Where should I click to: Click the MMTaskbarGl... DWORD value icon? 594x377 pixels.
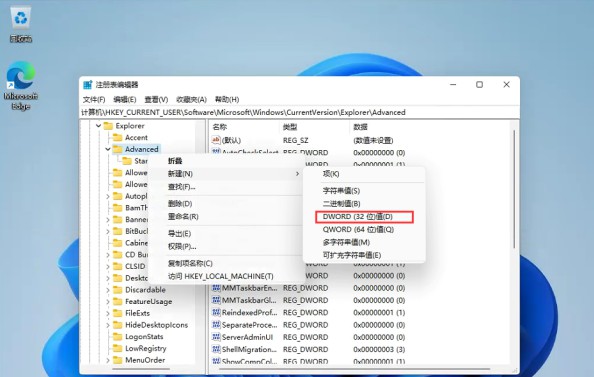click(x=216, y=300)
